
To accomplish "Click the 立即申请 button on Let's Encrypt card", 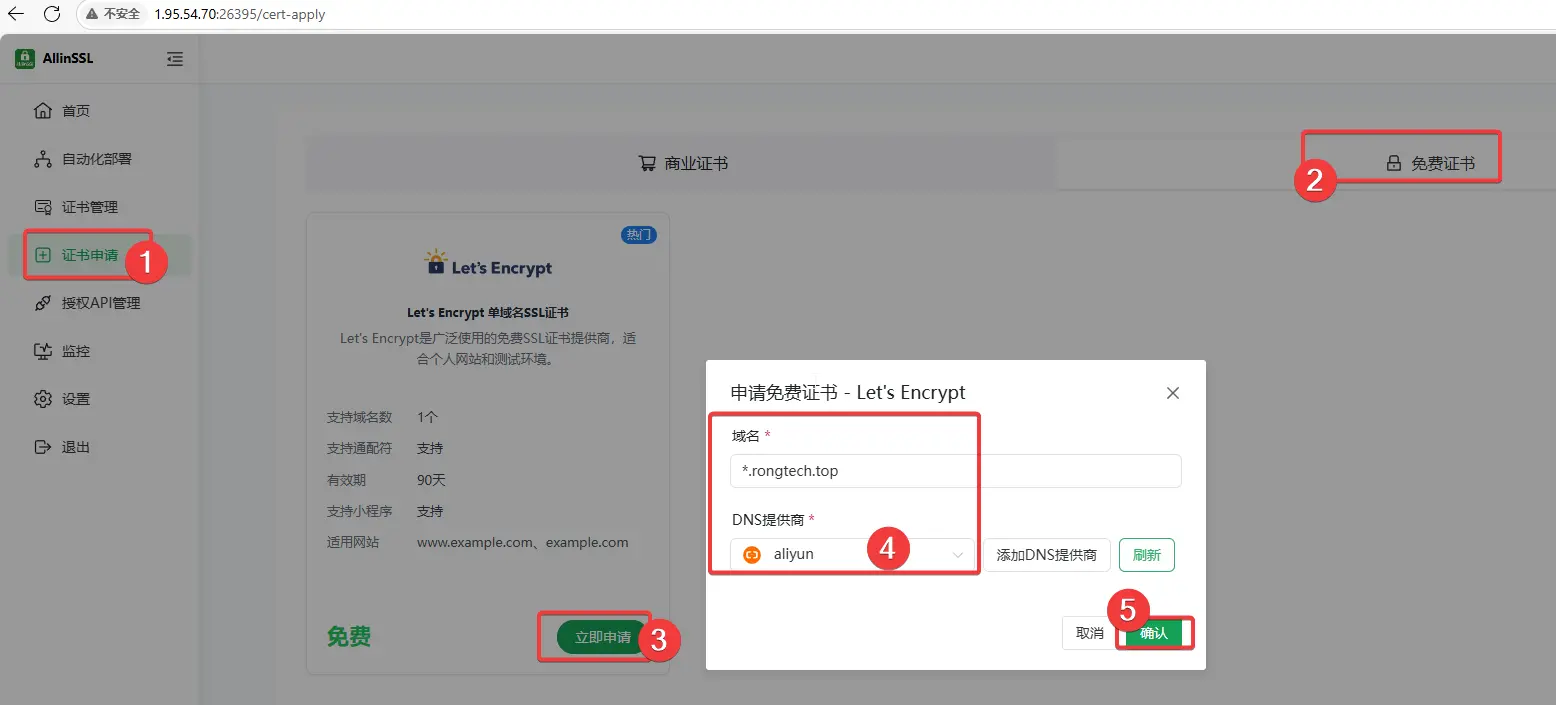I will (x=603, y=637).
